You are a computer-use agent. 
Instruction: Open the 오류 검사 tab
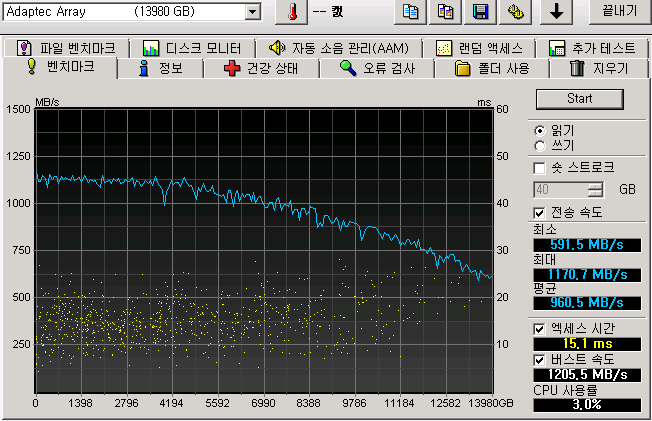(x=377, y=68)
